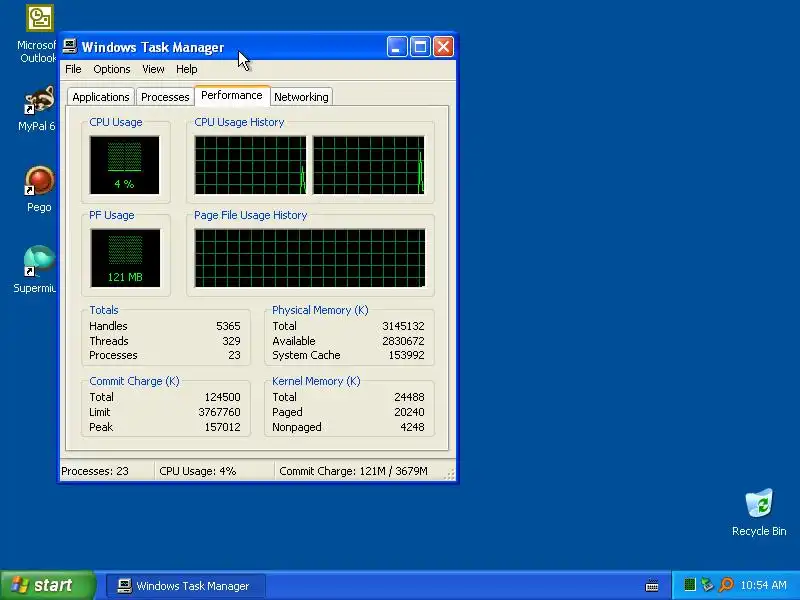
Task: Click the Totals Processes value 23
Action: point(234,355)
